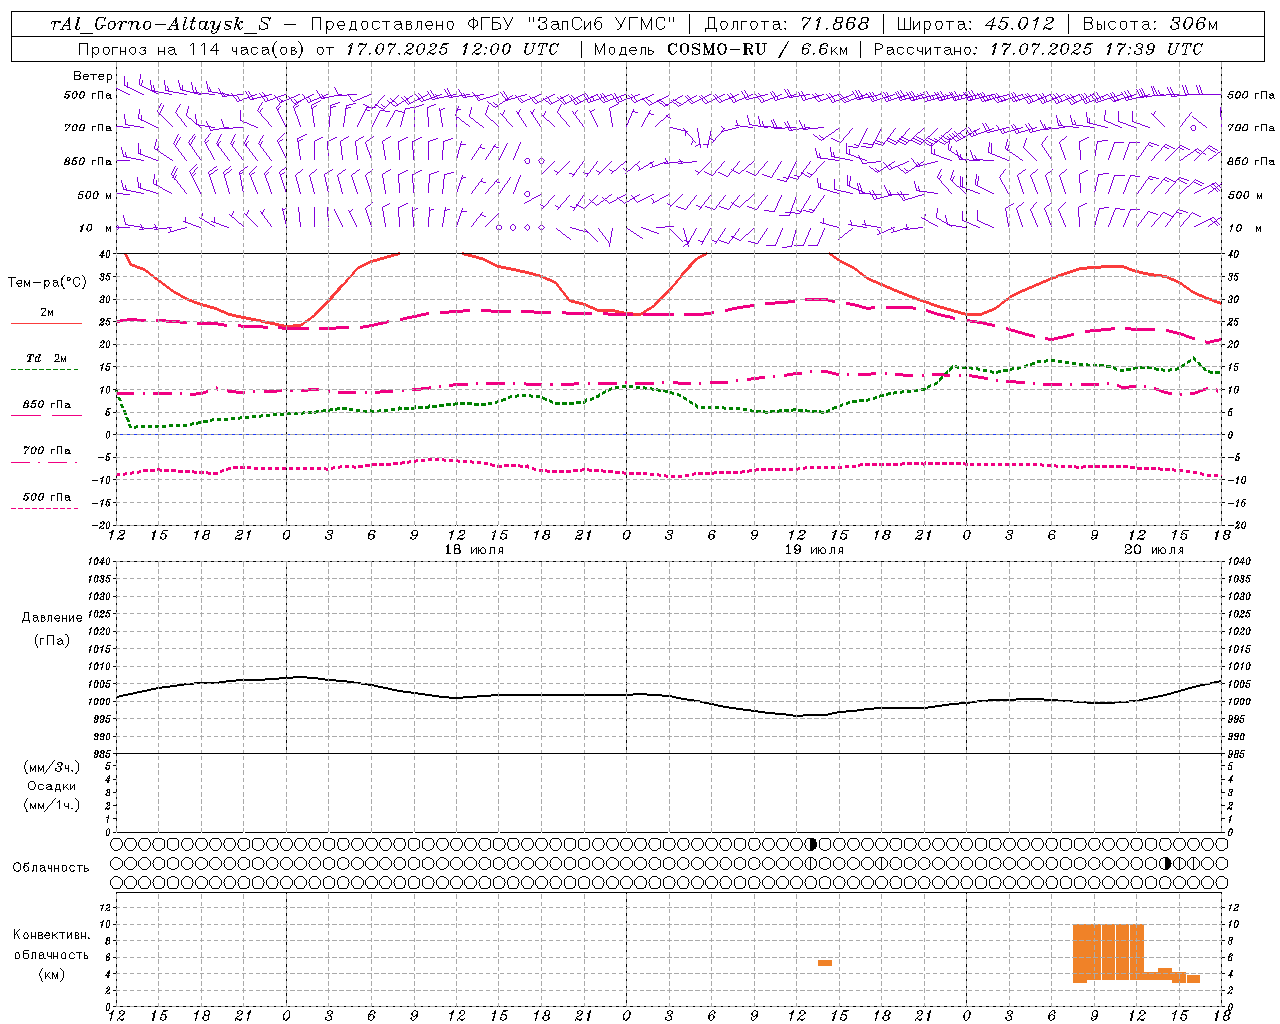Click the 2м temperature legend line sample
This screenshot has height=1024, width=1280.
46,323
